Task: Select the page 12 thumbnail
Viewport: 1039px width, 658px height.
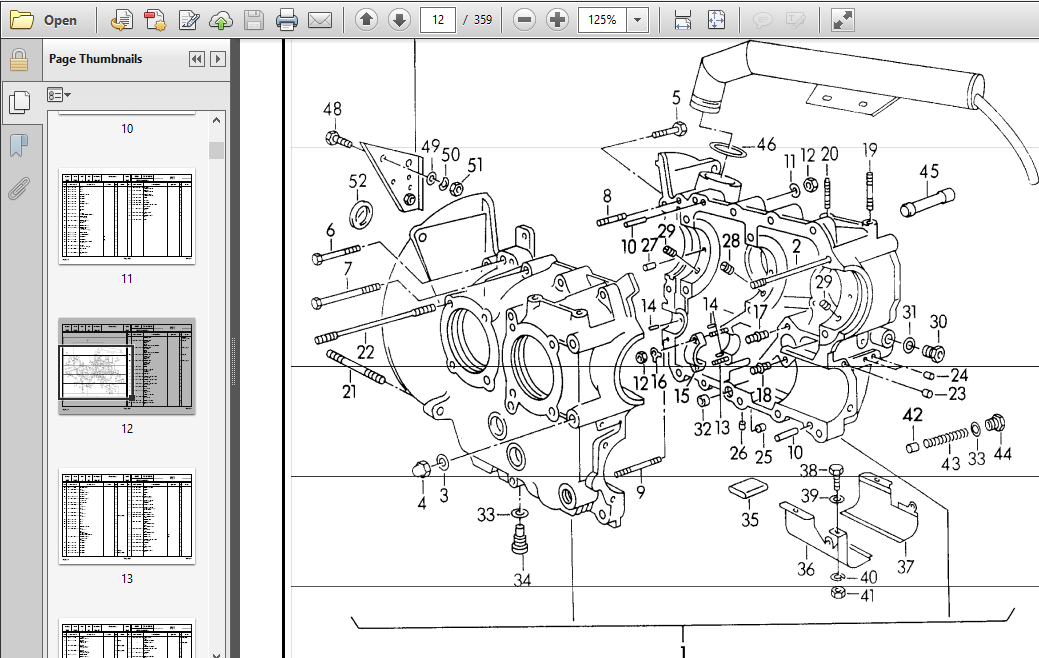Action: click(x=127, y=366)
